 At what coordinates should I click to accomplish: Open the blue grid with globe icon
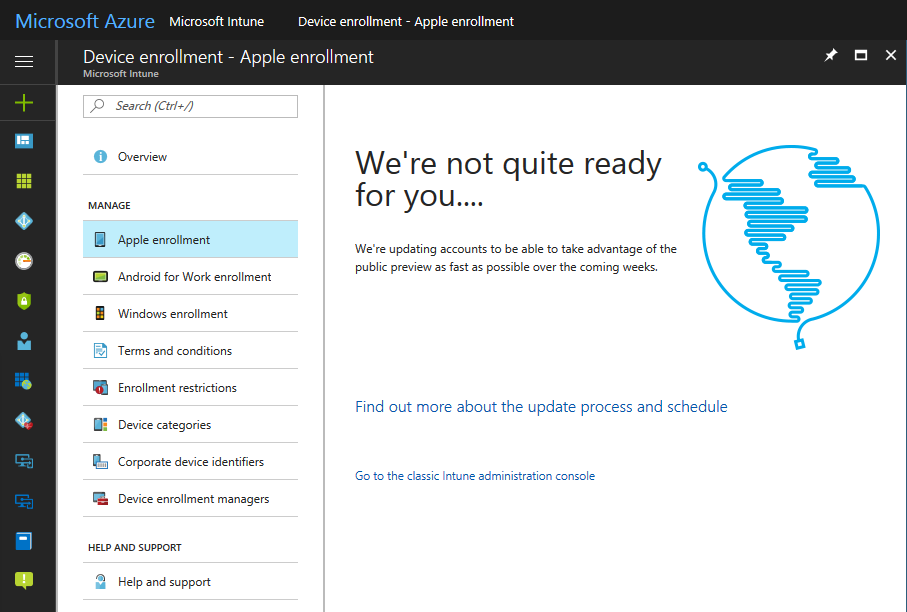[x=24, y=381]
